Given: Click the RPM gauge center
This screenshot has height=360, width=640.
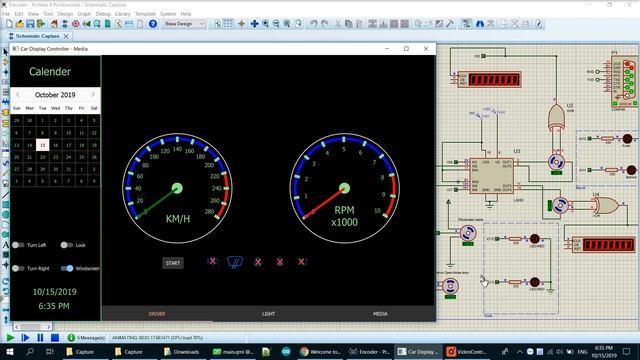Looking at the screenshot, I should click(344, 188).
